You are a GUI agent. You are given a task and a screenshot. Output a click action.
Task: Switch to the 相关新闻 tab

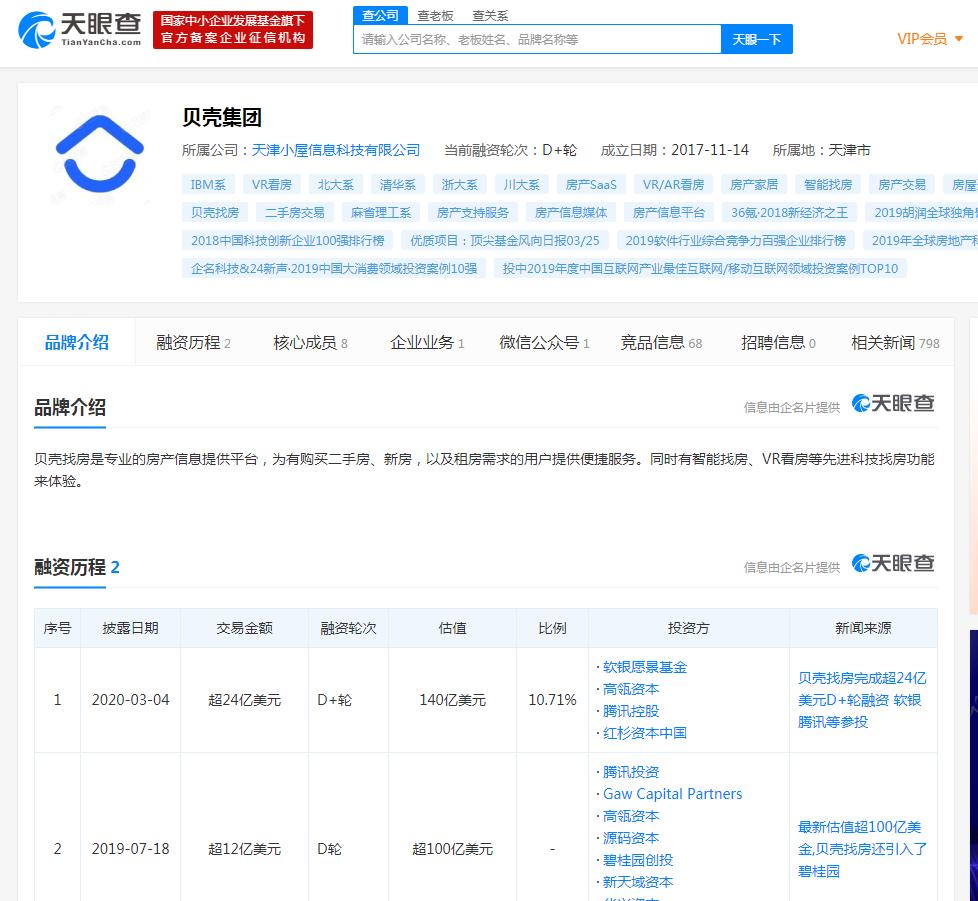pos(895,342)
